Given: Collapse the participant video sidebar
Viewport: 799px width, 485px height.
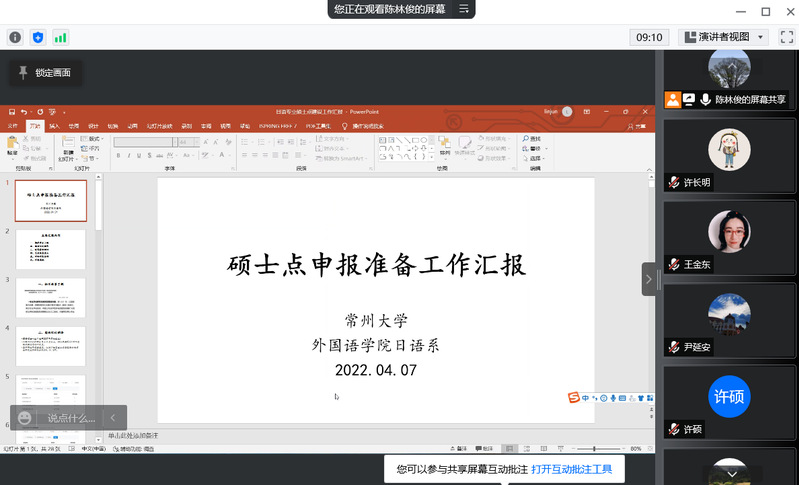Looking at the screenshot, I should tap(648, 279).
